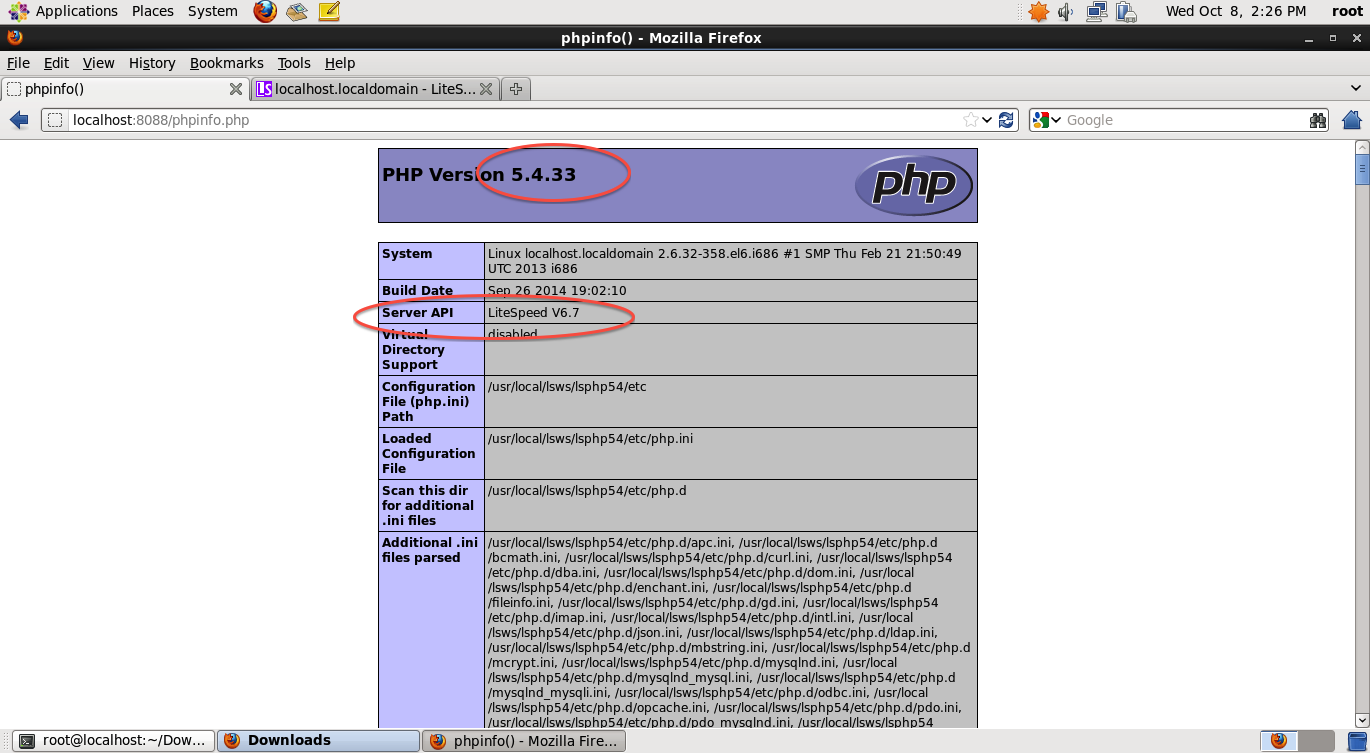Open the Places menu
Image resolution: width=1370 pixels, height=753 pixels.
point(152,11)
